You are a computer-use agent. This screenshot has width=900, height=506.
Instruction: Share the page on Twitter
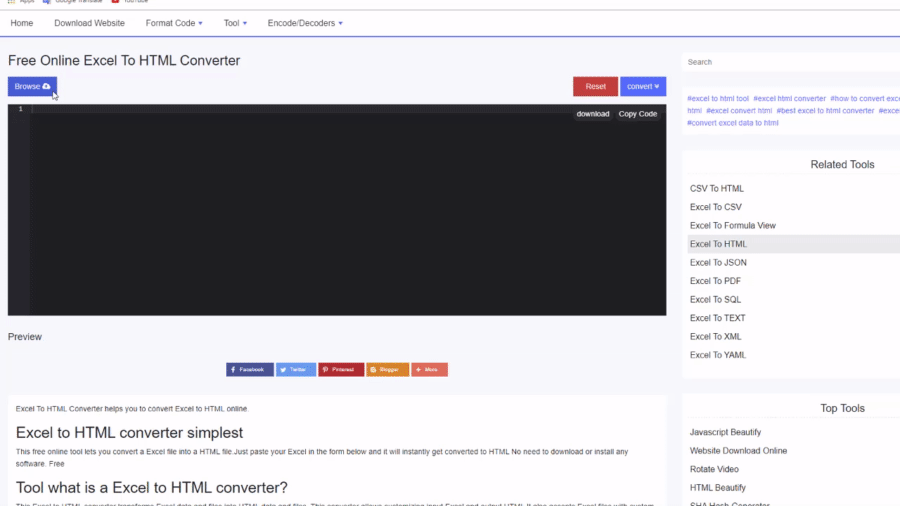point(296,370)
